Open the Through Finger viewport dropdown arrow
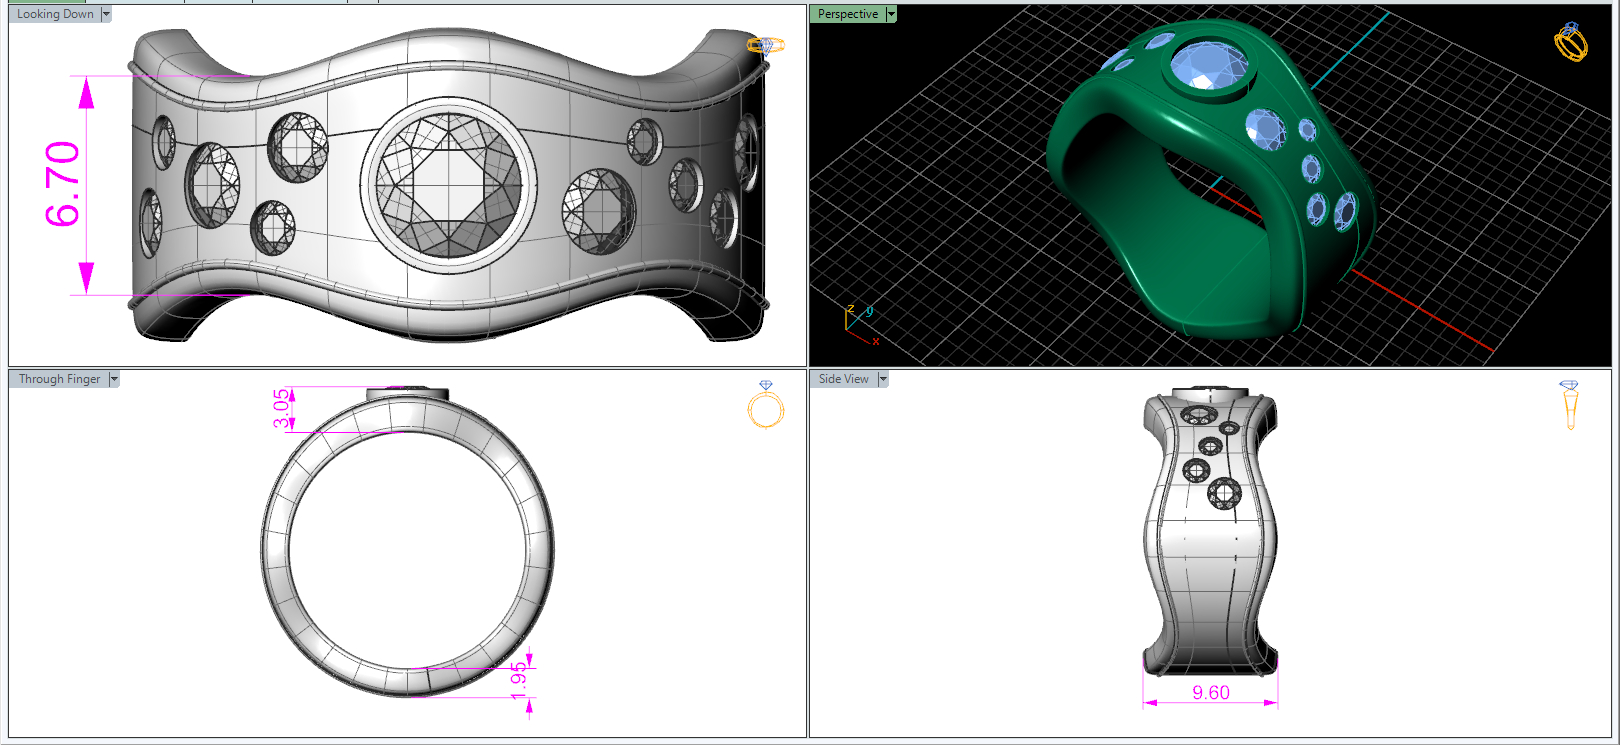 tap(114, 379)
